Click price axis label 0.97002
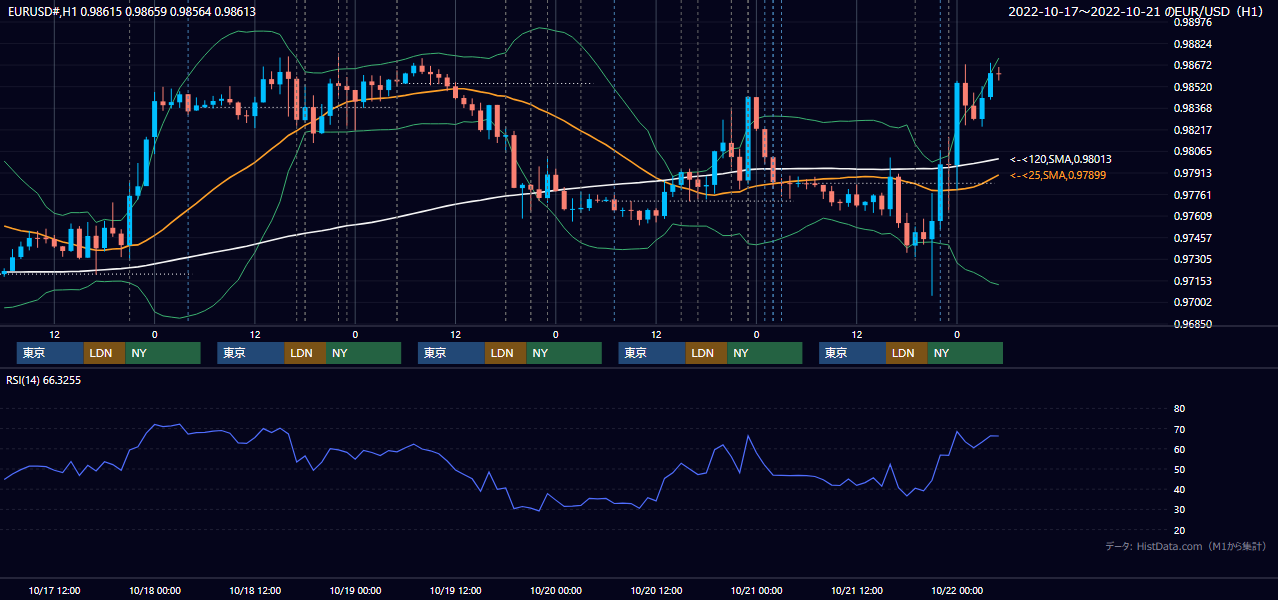The height and width of the screenshot is (600, 1278). (x=1193, y=302)
